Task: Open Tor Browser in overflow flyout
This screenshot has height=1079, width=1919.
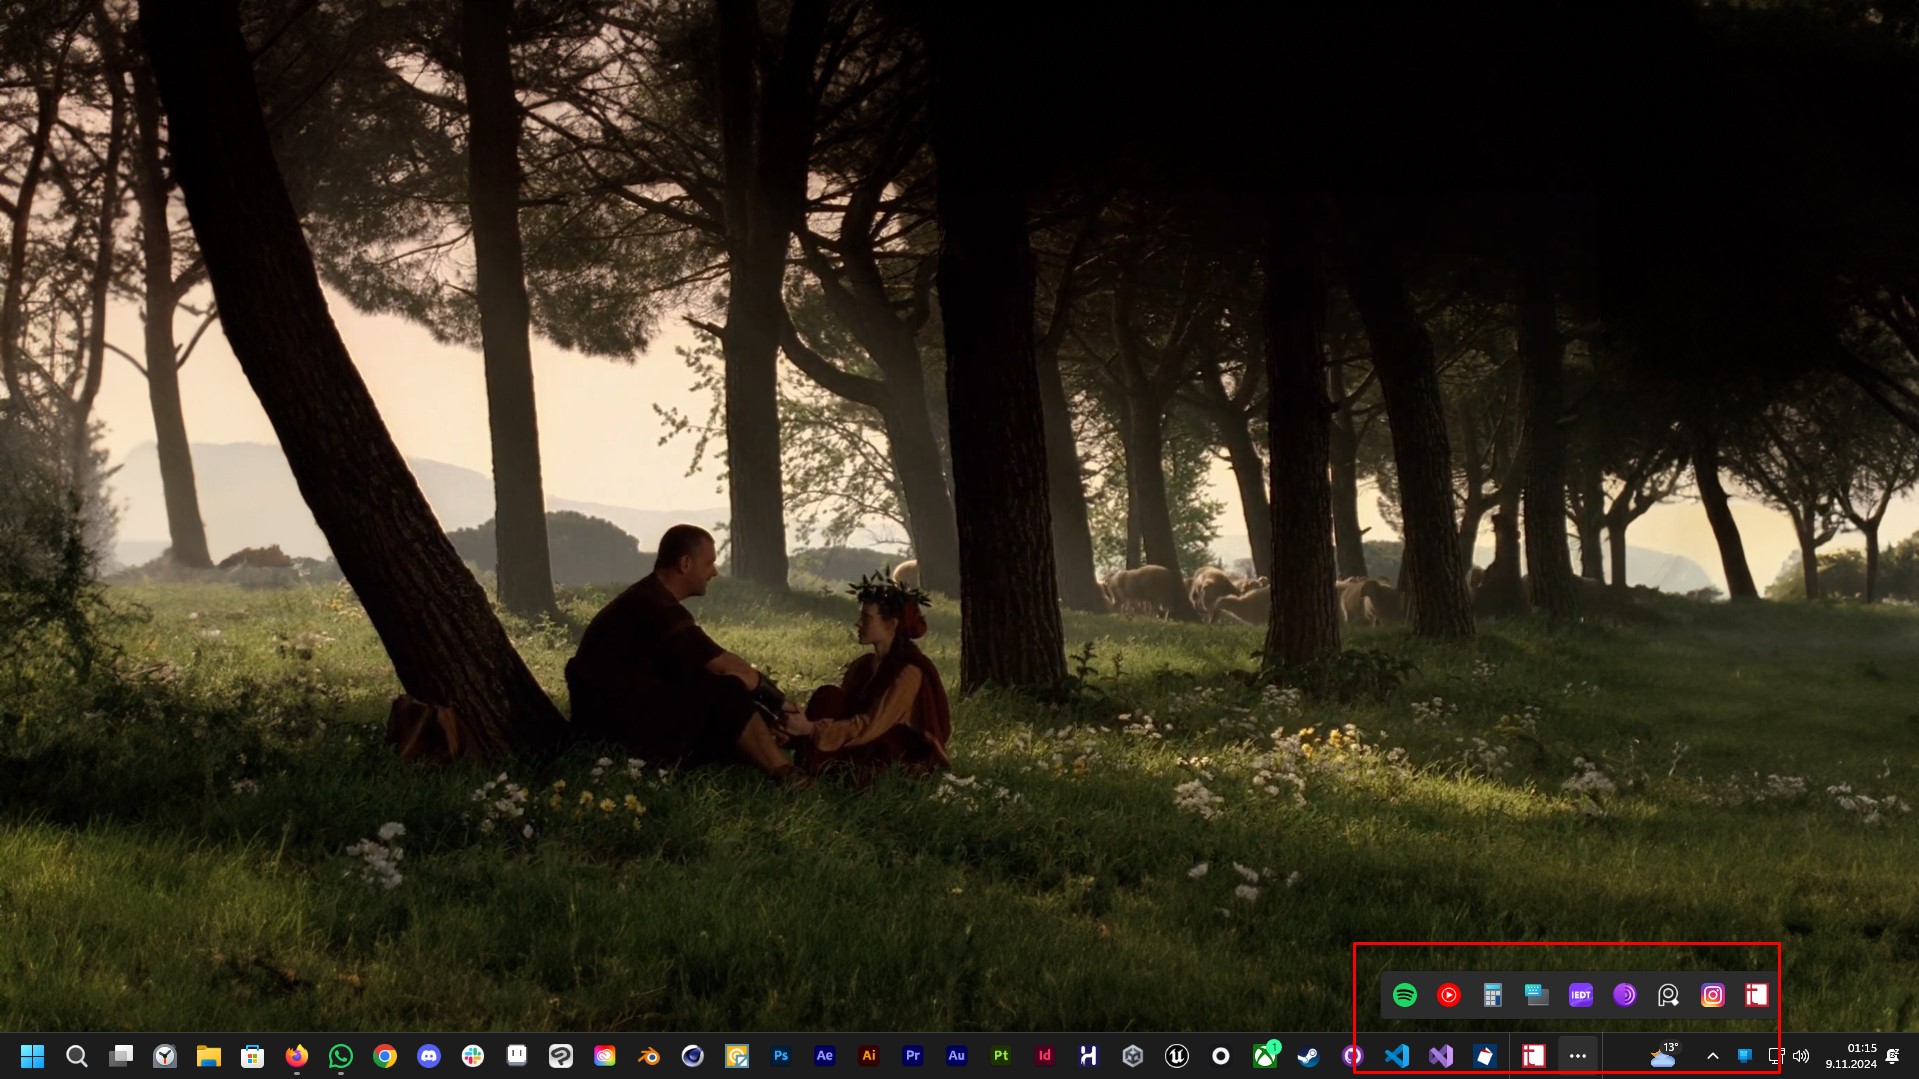Action: click(x=1624, y=995)
